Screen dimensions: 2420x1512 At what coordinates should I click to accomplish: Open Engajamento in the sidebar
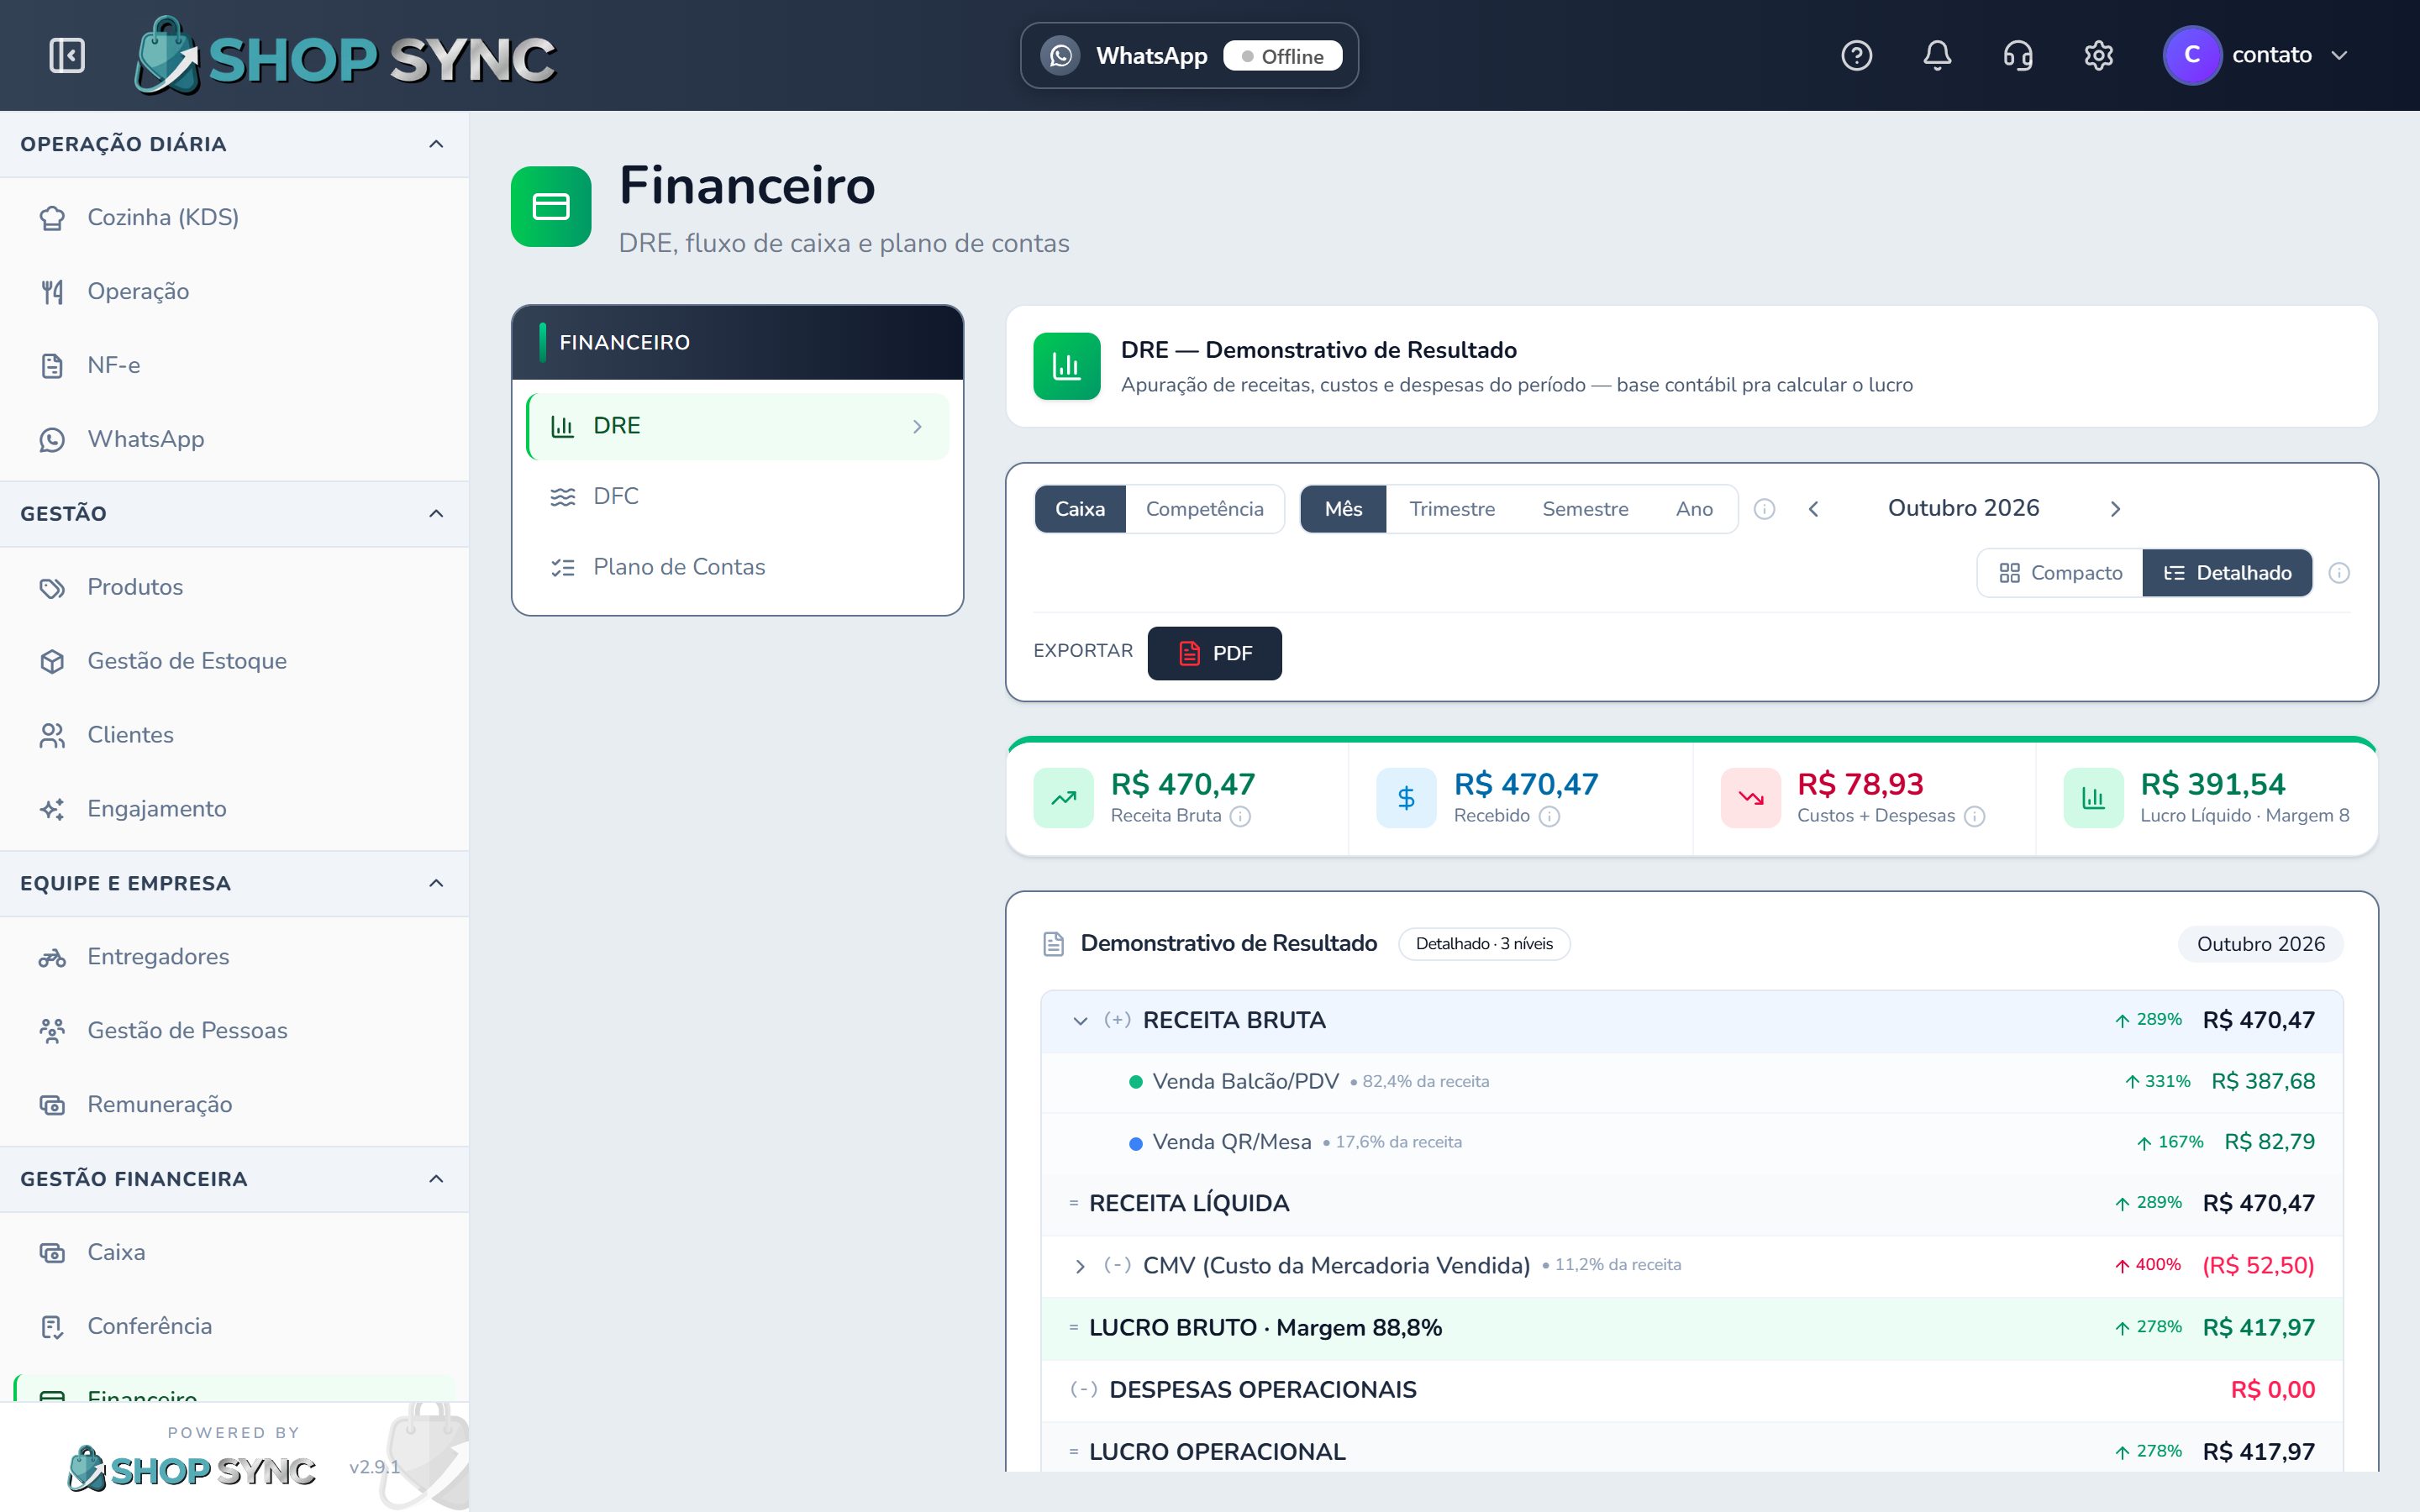234,809
